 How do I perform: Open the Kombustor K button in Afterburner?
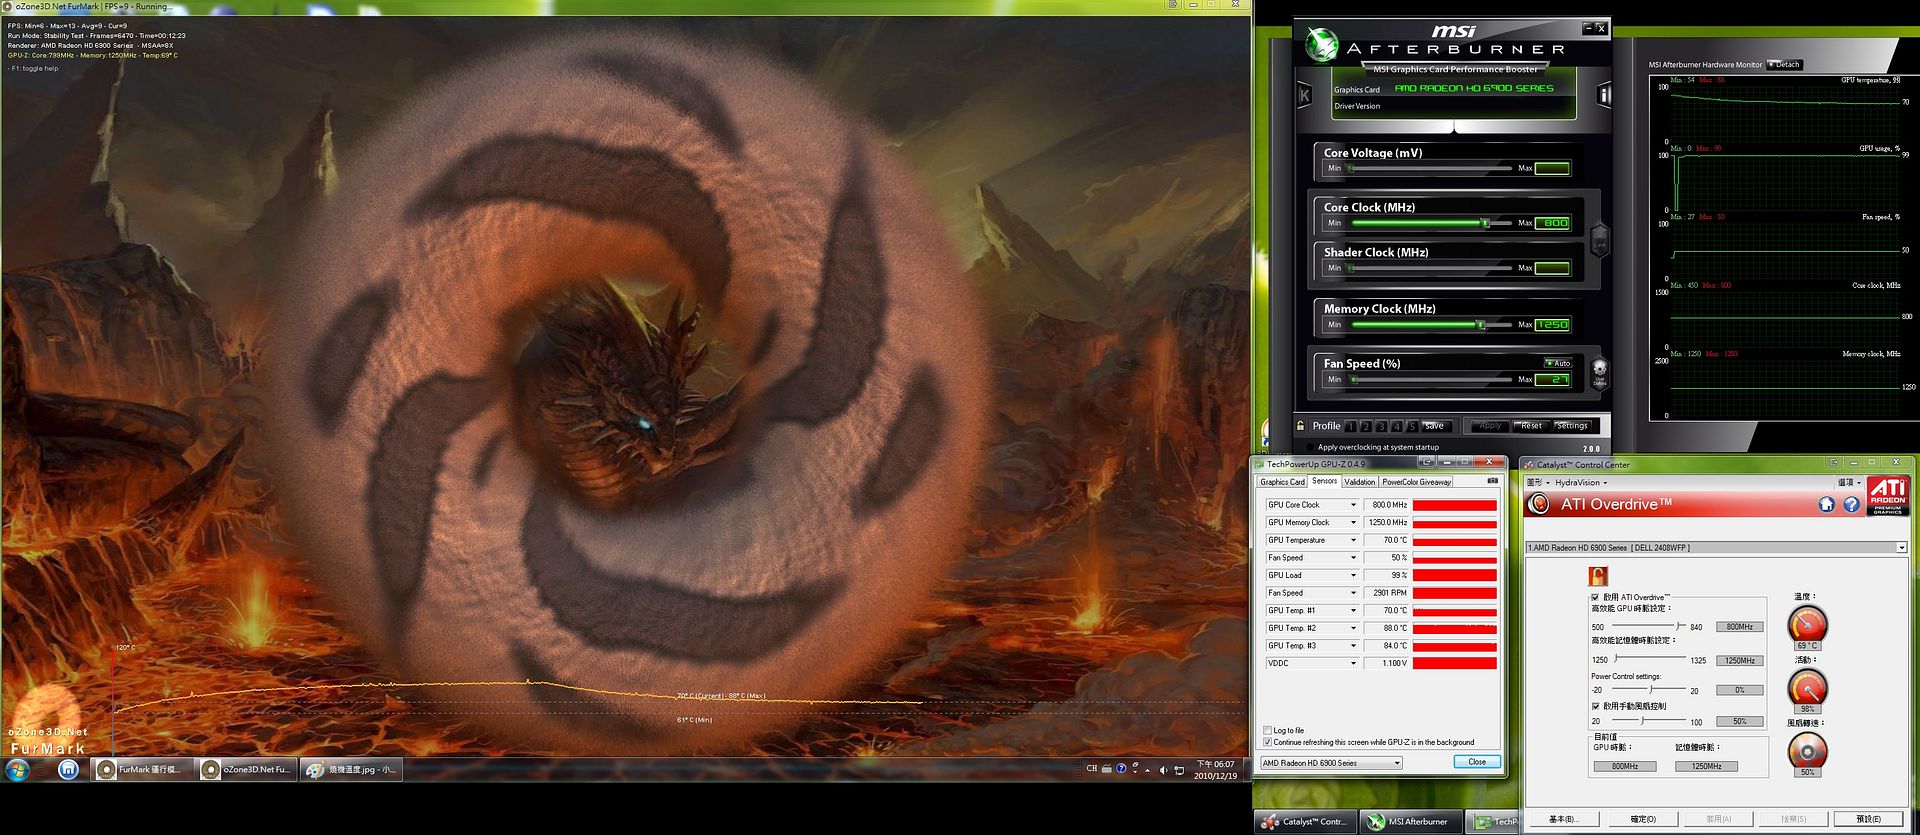(1304, 95)
